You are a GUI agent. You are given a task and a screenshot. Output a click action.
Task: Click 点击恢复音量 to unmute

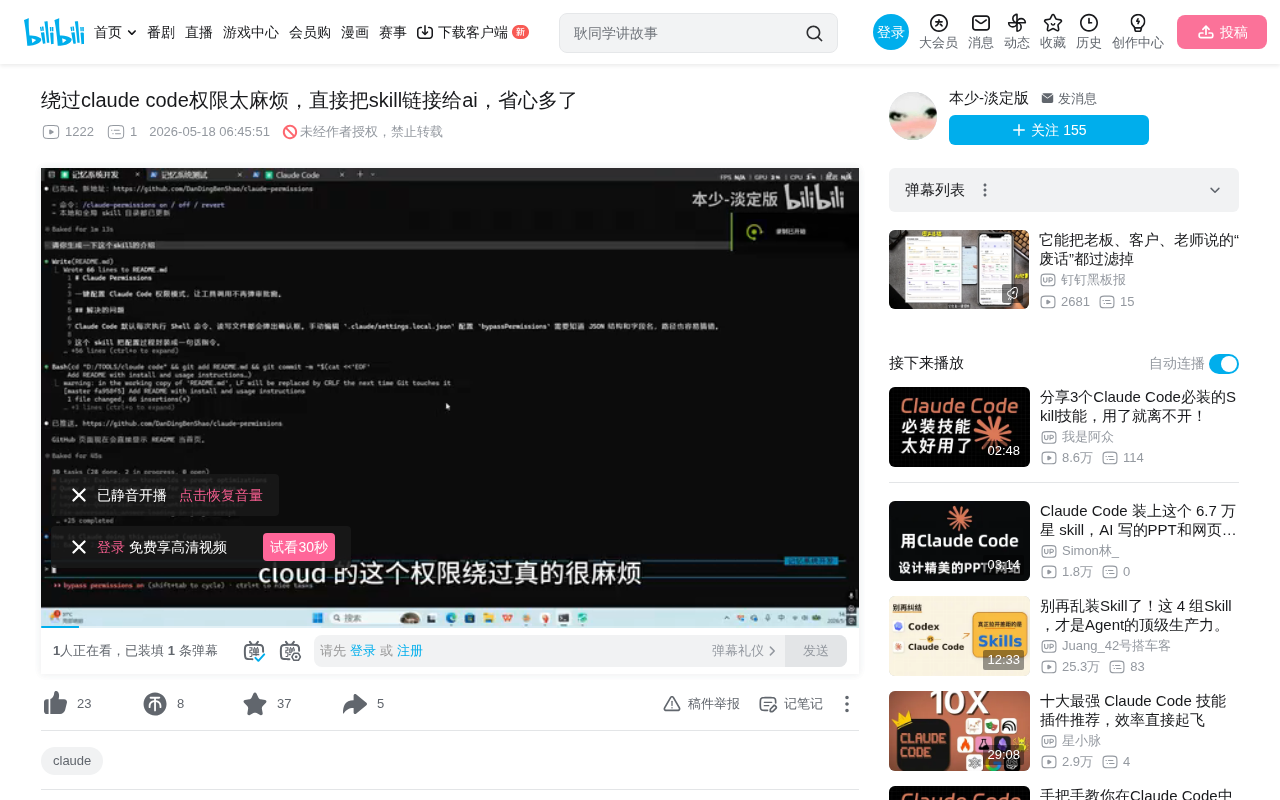(221, 495)
